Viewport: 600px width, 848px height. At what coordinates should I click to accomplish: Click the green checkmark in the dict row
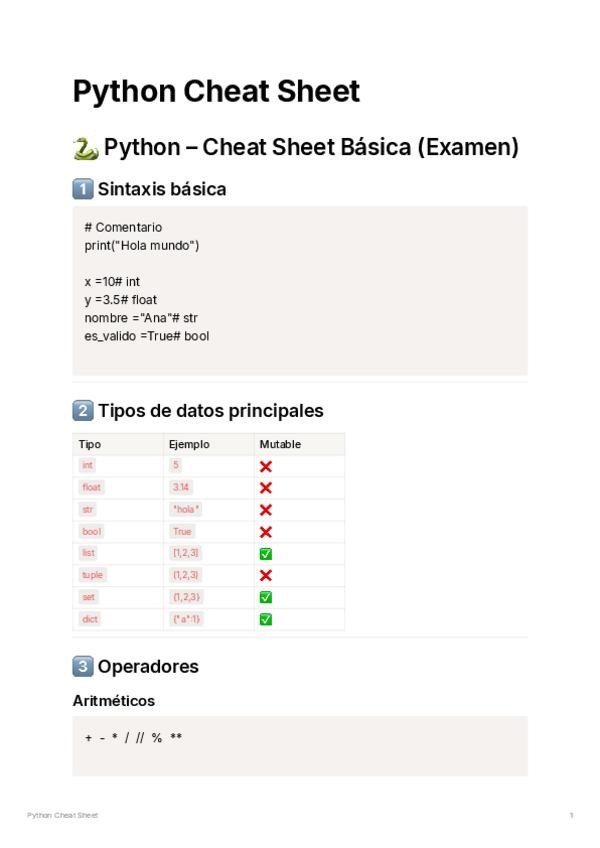[x=266, y=619]
